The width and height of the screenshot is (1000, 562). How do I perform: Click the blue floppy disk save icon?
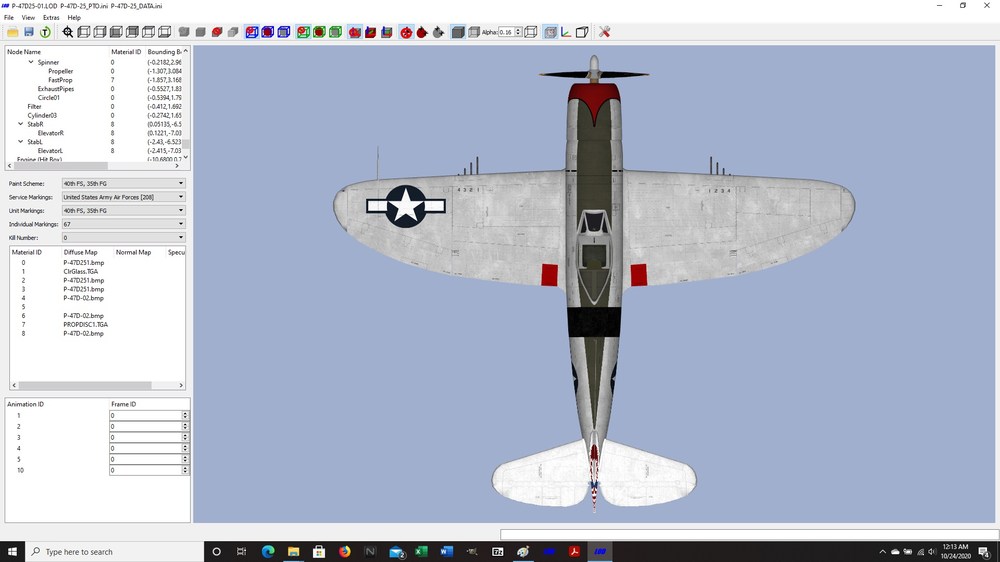point(29,32)
